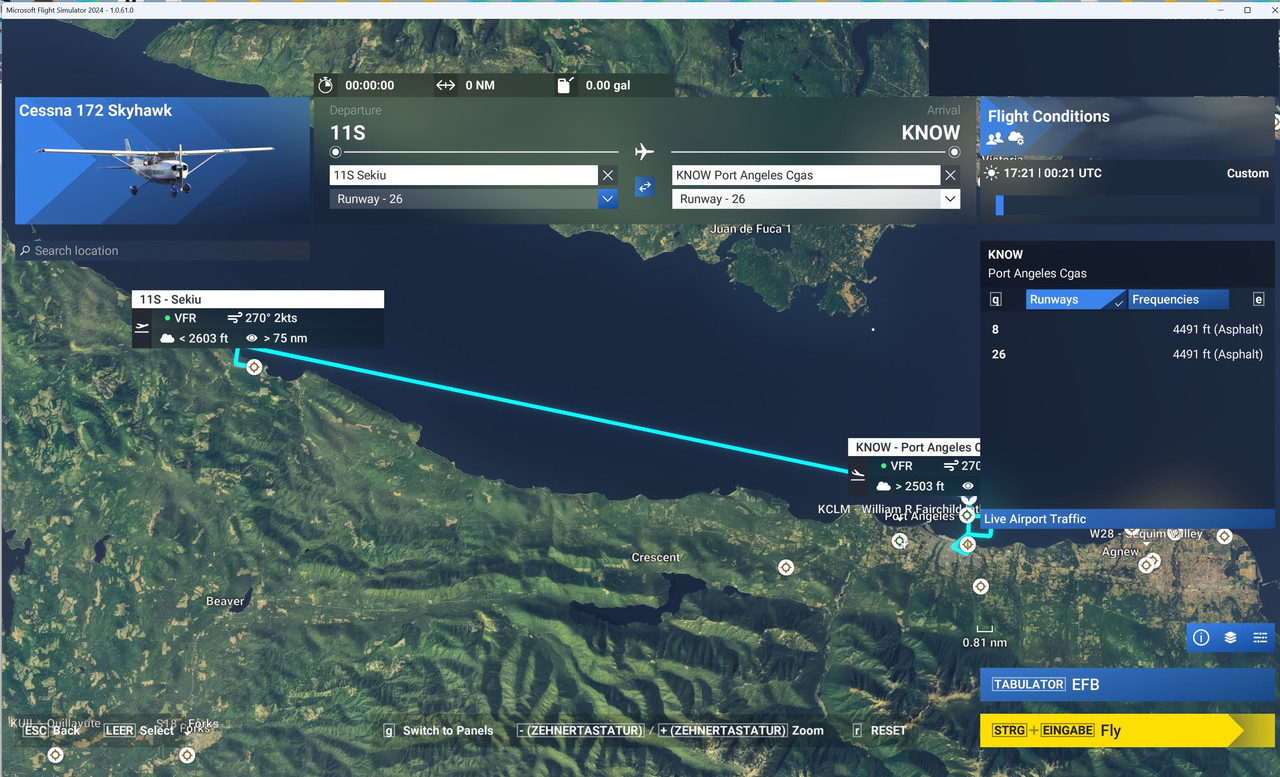Switch to the Runways tab

(x=1076, y=299)
